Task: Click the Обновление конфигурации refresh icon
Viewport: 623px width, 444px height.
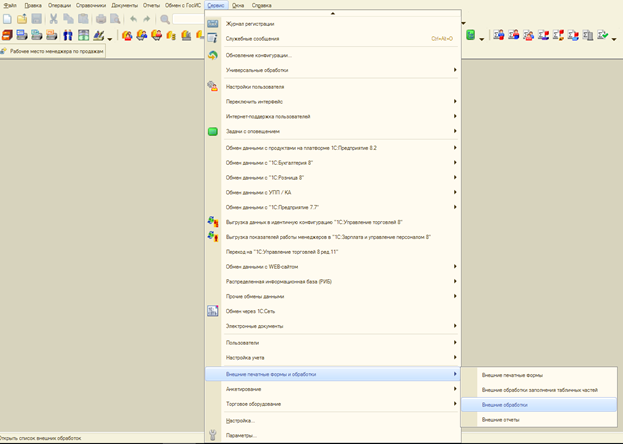Action: (x=213, y=55)
